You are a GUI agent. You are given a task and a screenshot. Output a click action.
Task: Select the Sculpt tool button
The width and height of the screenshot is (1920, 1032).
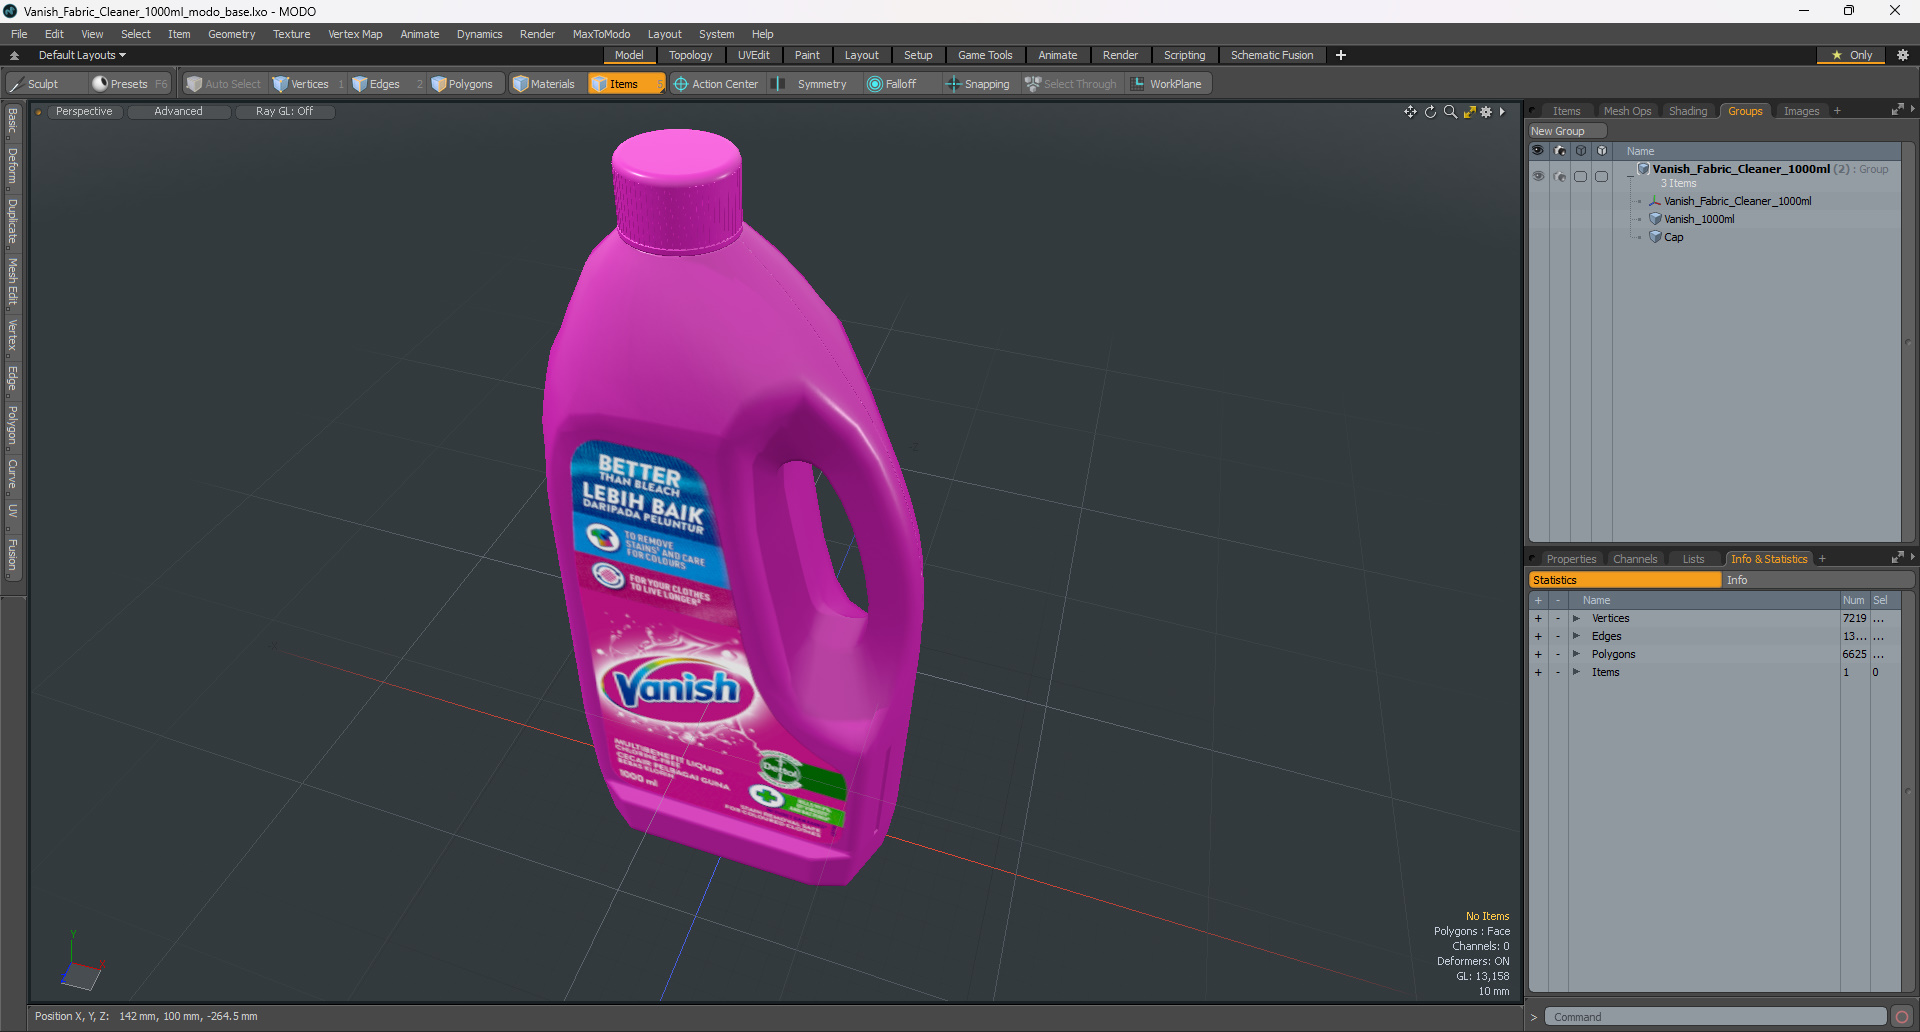pos(35,84)
